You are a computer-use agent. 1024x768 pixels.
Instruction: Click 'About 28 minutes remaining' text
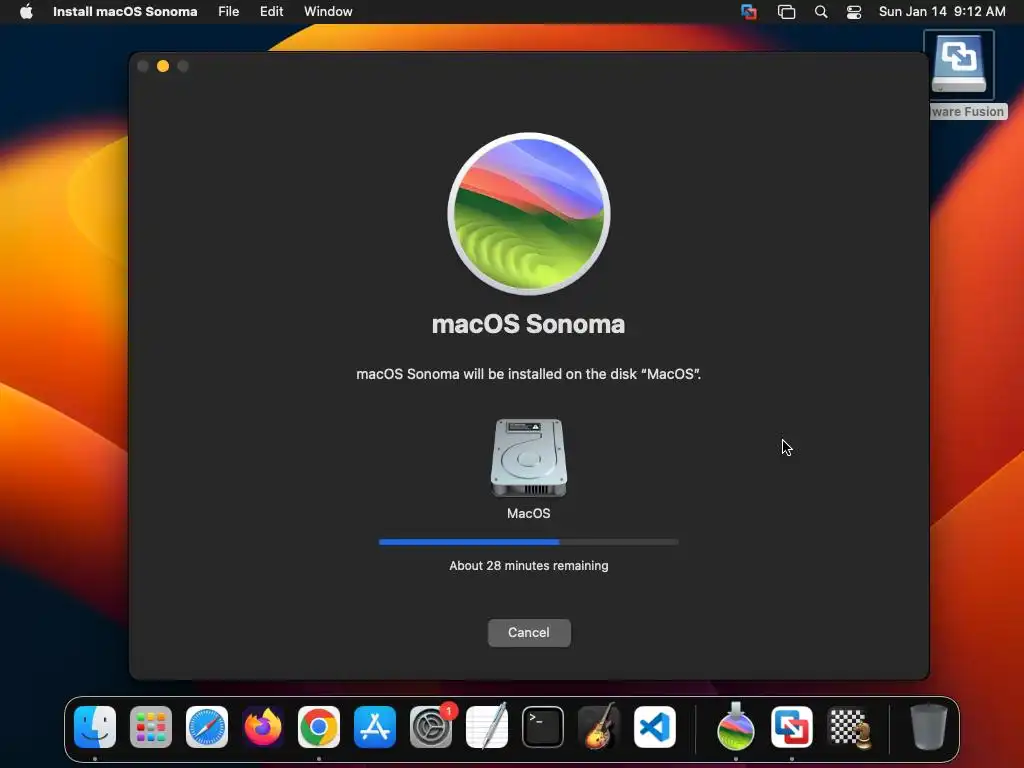529,566
